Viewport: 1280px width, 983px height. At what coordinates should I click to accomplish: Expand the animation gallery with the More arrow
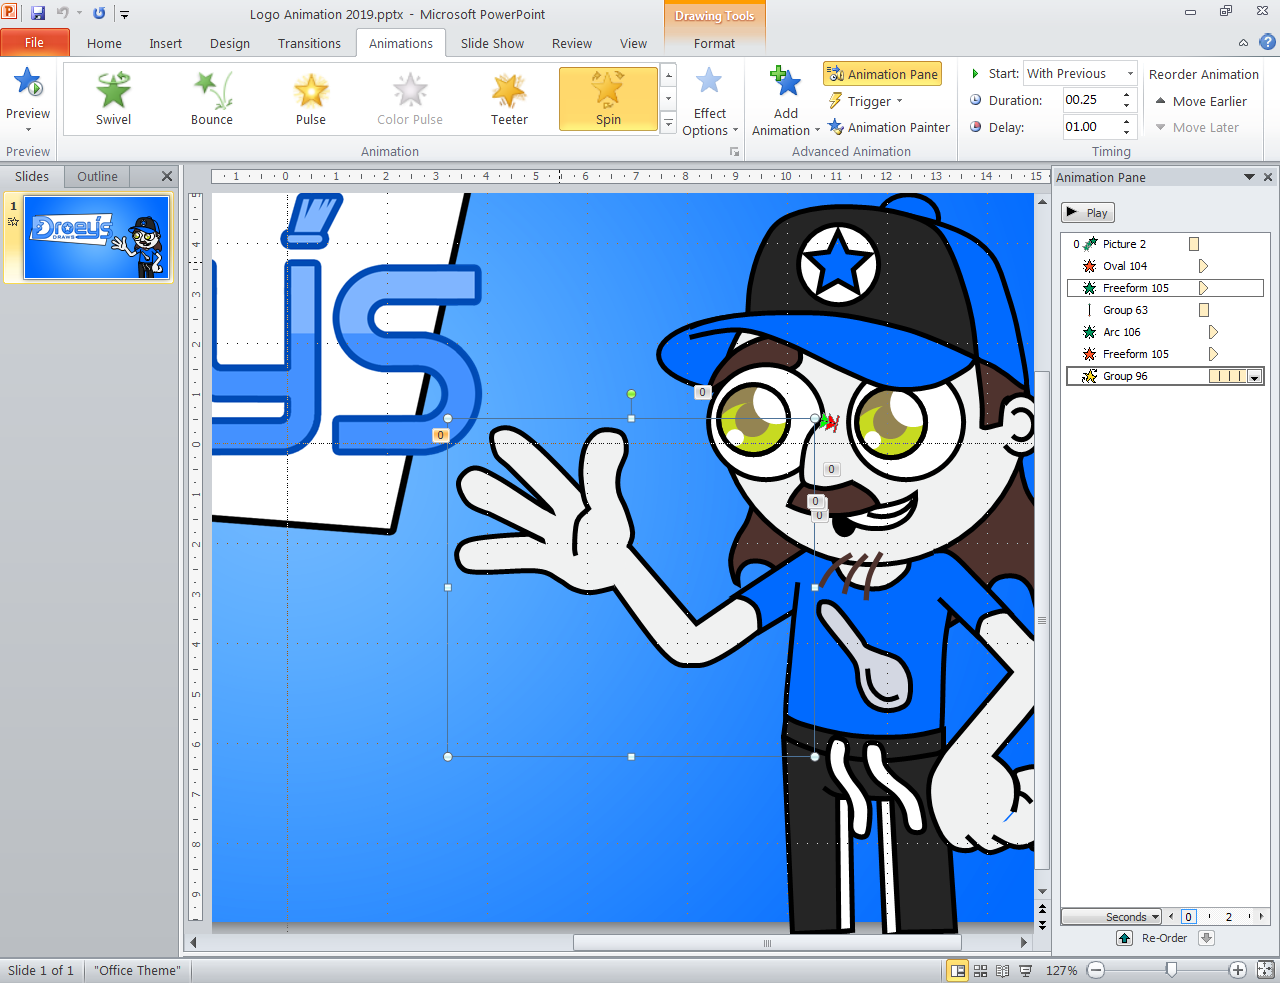[x=669, y=123]
